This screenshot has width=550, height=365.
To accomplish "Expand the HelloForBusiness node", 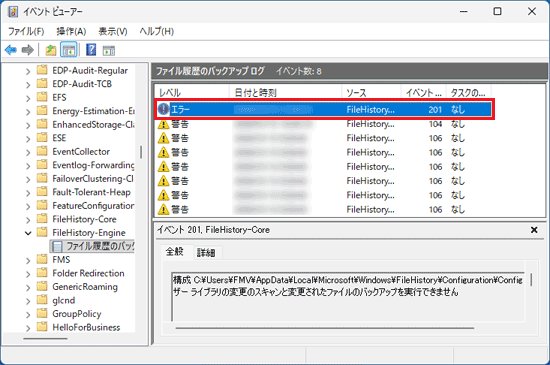I will tap(28, 328).
